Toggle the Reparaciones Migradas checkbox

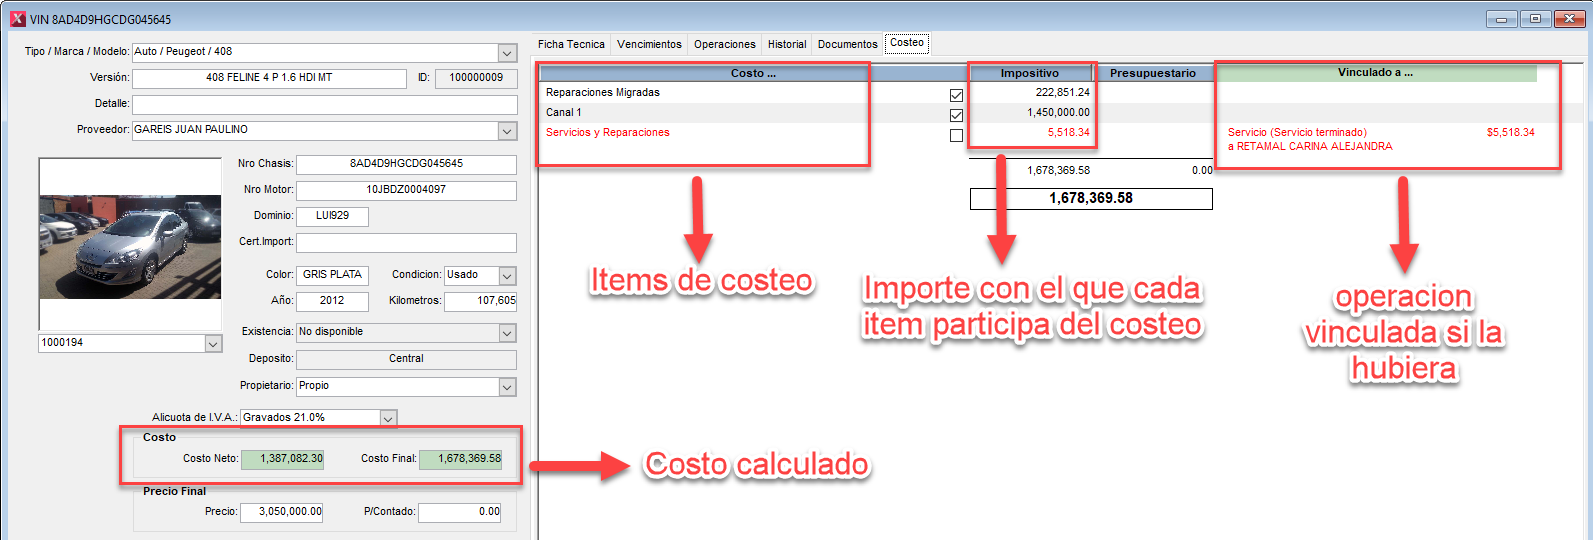pos(956,95)
